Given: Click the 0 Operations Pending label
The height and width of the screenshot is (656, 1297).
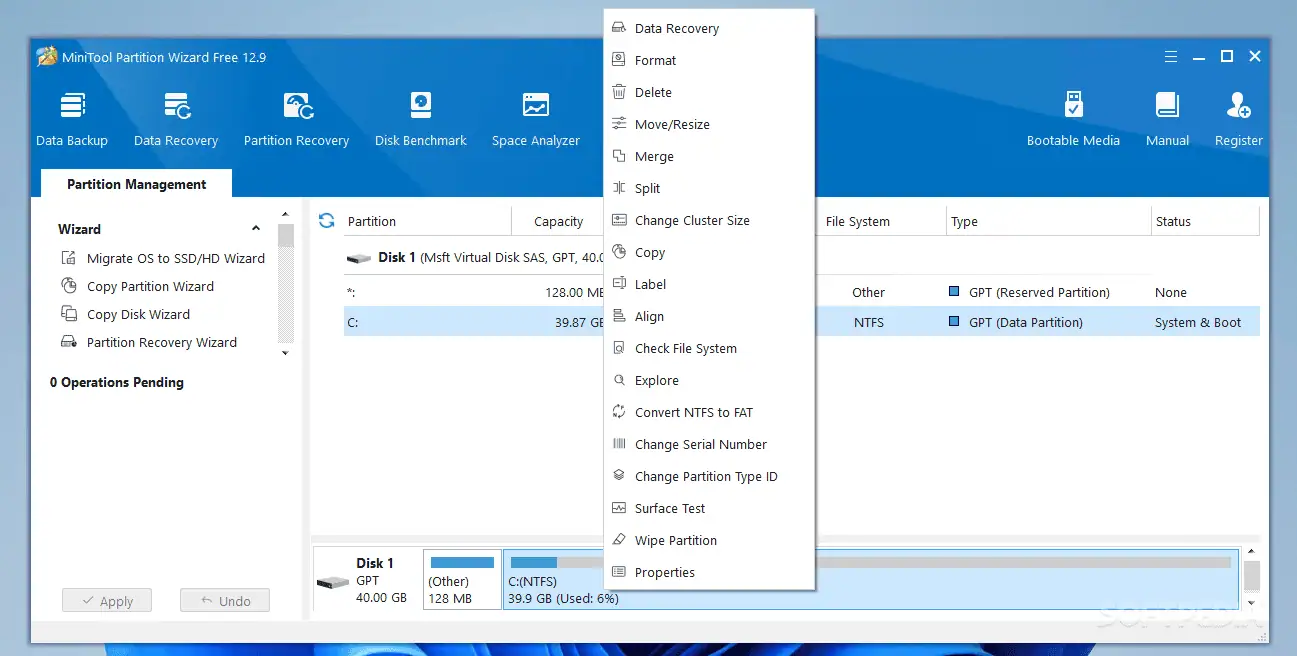Looking at the screenshot, I should [x=117, y=382].
